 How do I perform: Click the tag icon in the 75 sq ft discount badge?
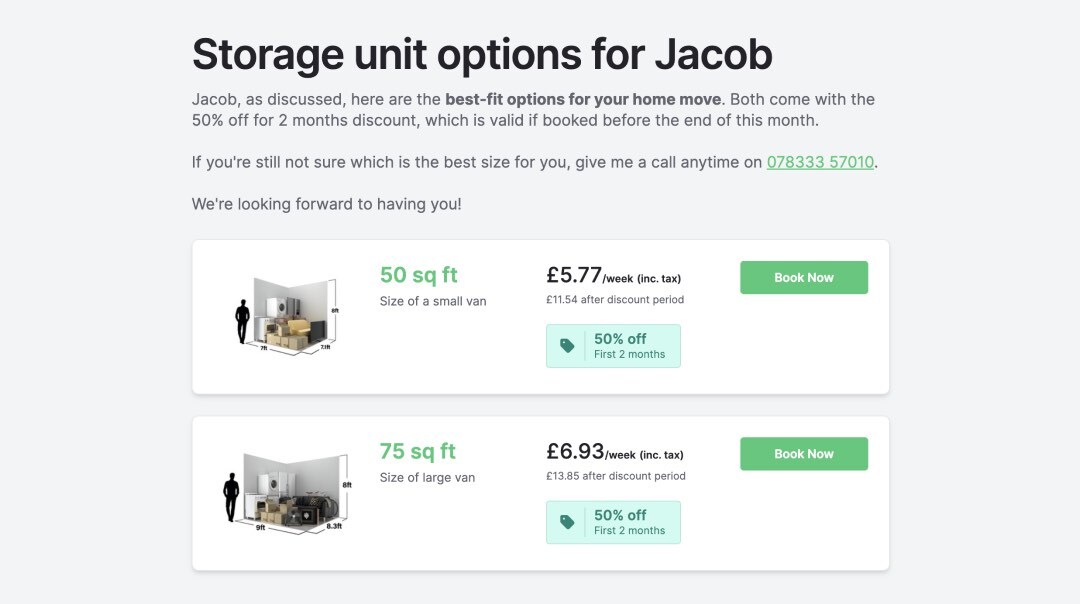[x=567, y=522]
